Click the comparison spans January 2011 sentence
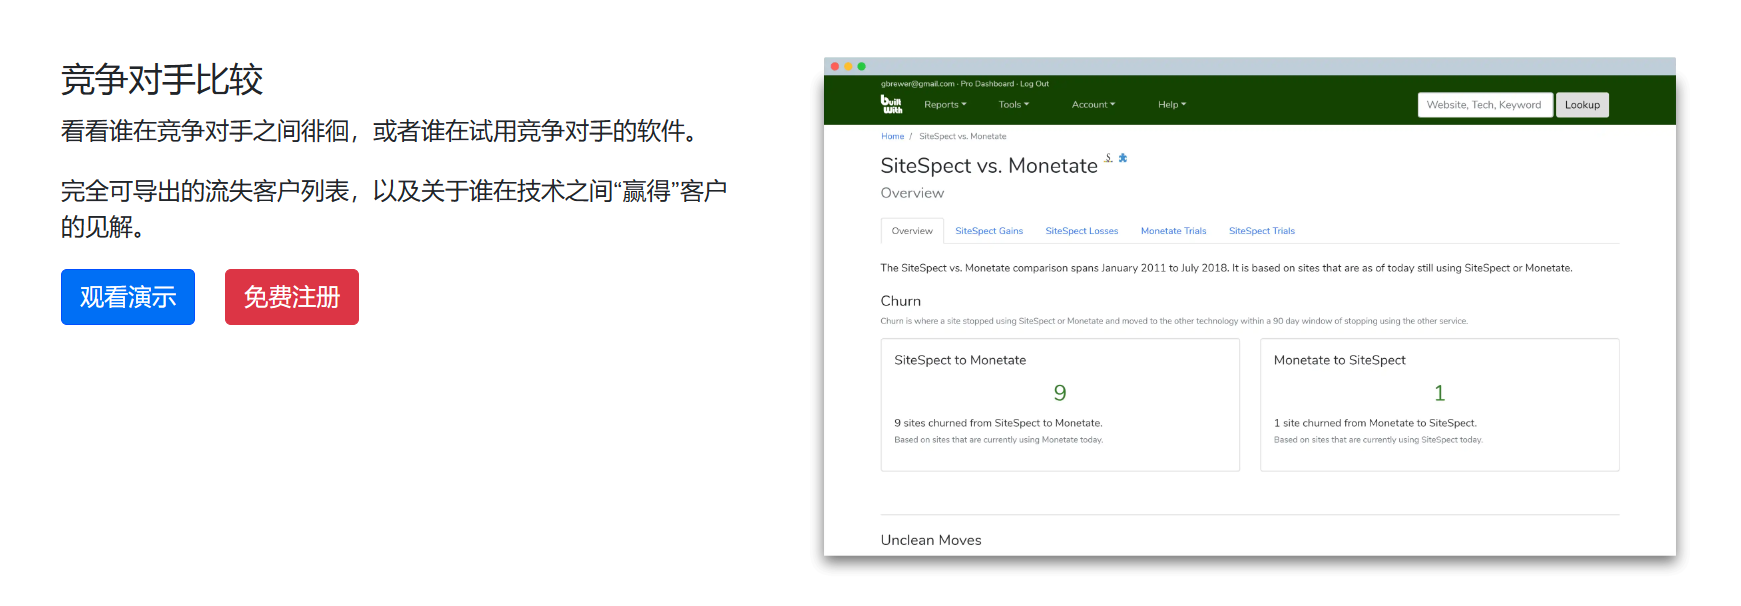Image resolution: width=1741 pixels, height=606 pixels. point(1226,268)
